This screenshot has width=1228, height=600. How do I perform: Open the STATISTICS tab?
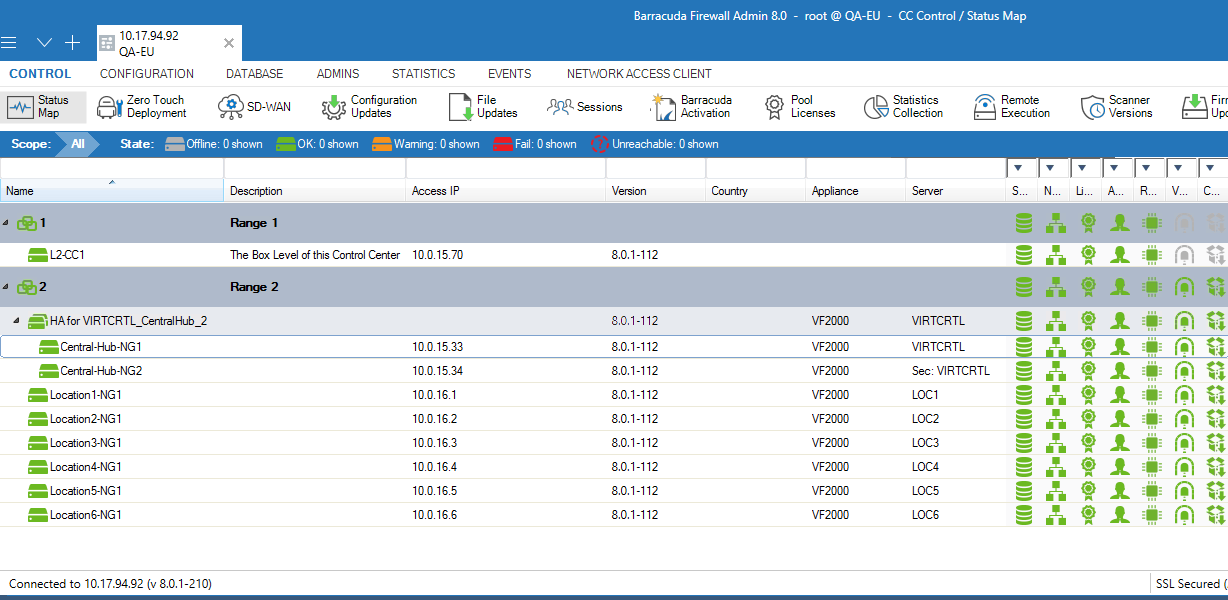point(423,74)
